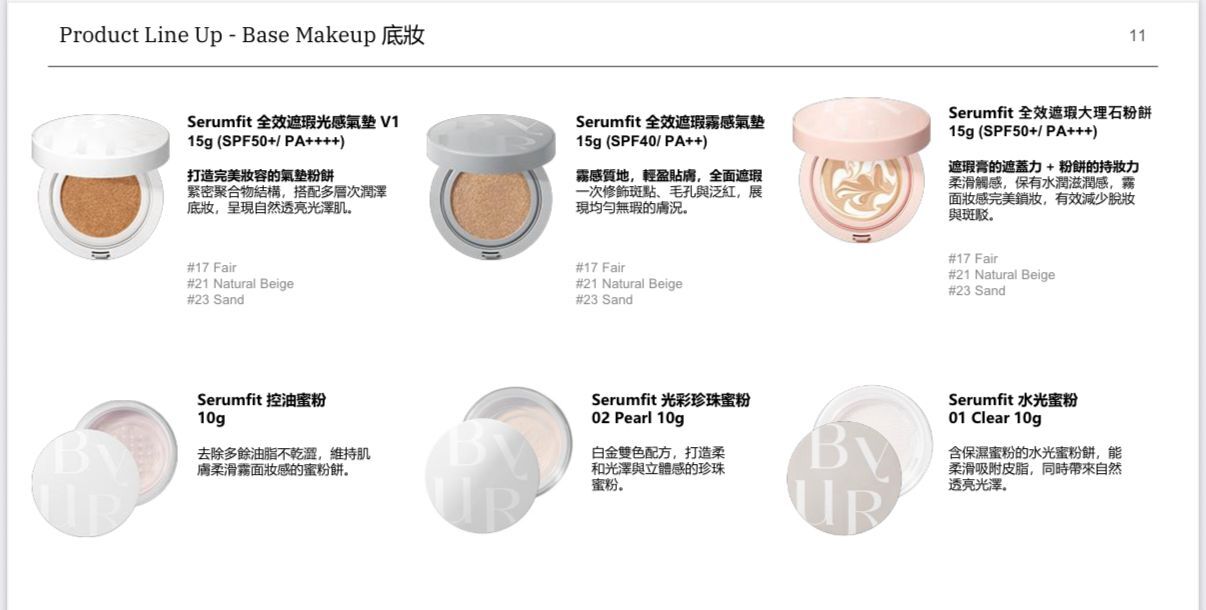Click the 遮瑕膏的遮蓋力 + 粉餅的持妝力 tagline
The width and height of the screenshot is (1206, 610).
tap(1044, 167)
